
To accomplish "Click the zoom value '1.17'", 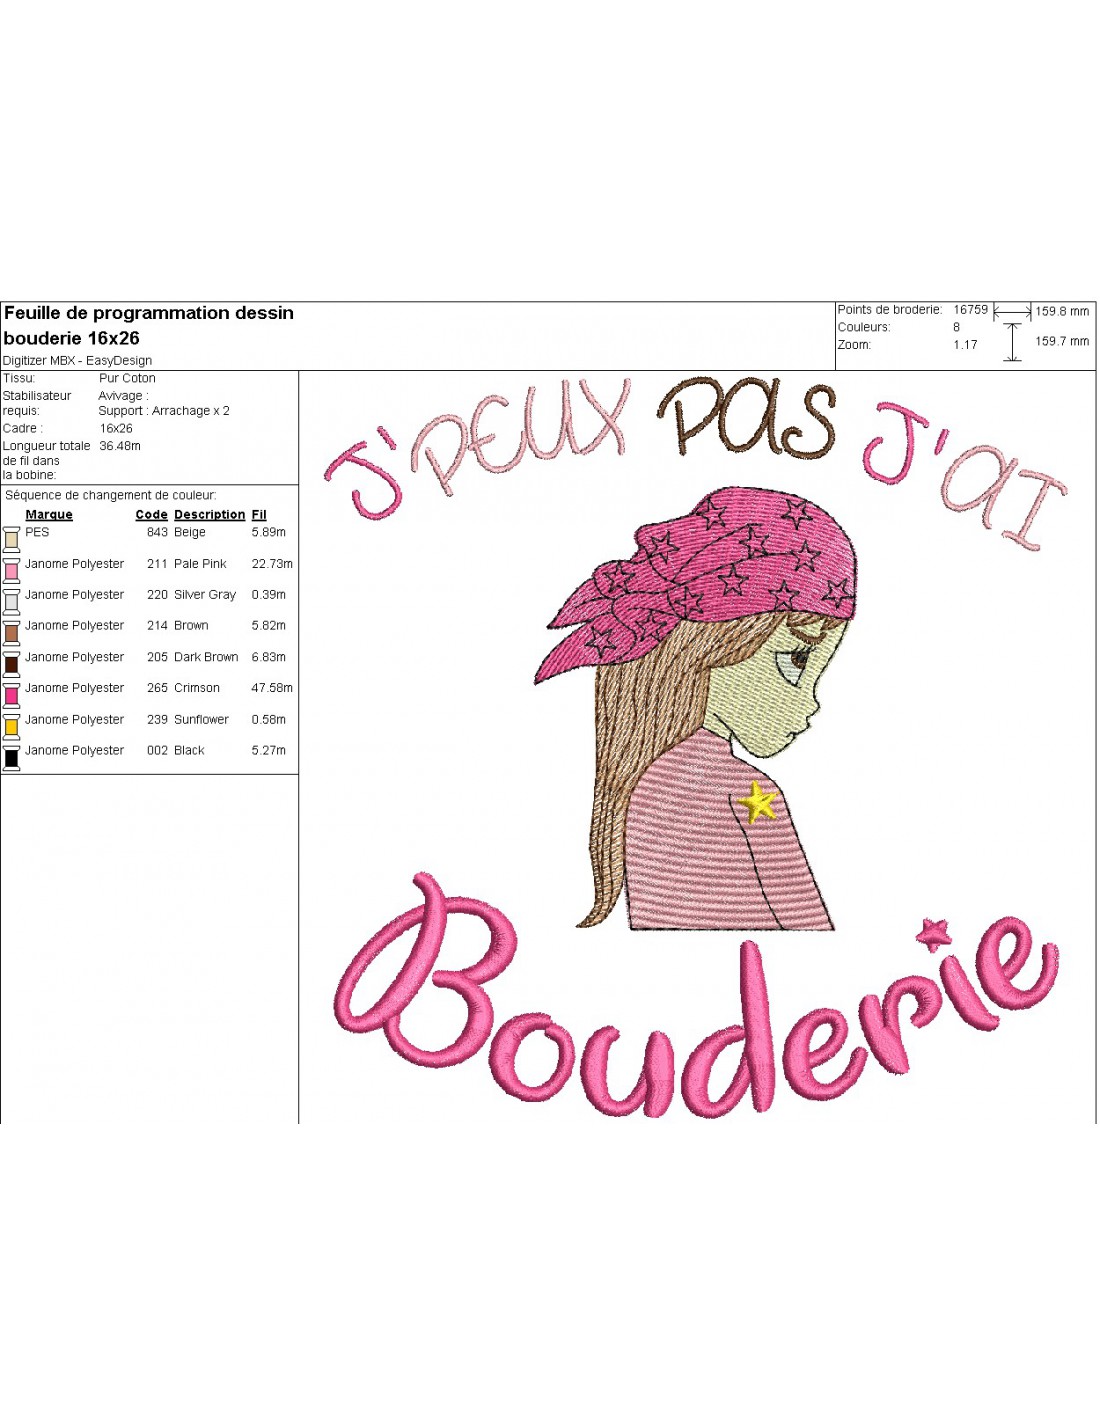I will [x=965, y=345].
